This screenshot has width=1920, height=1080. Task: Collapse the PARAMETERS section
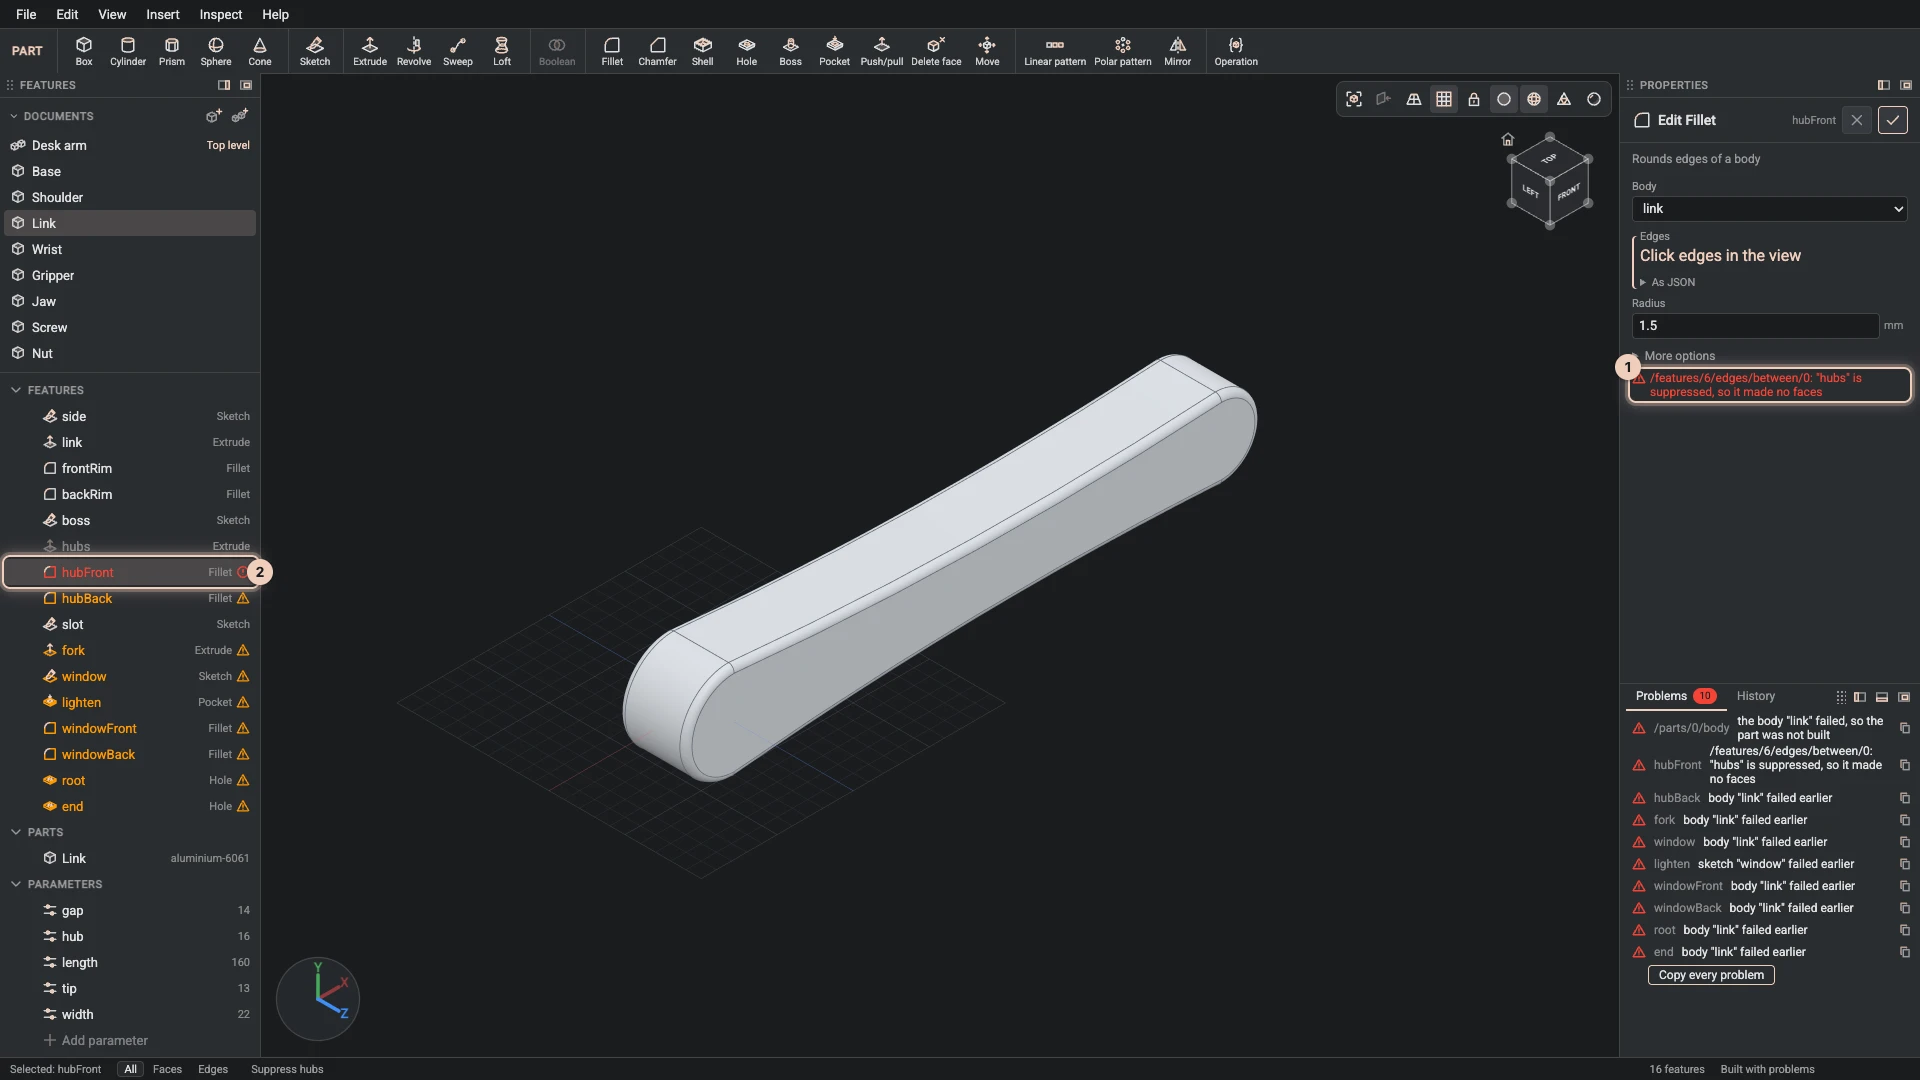coord(16,884)
